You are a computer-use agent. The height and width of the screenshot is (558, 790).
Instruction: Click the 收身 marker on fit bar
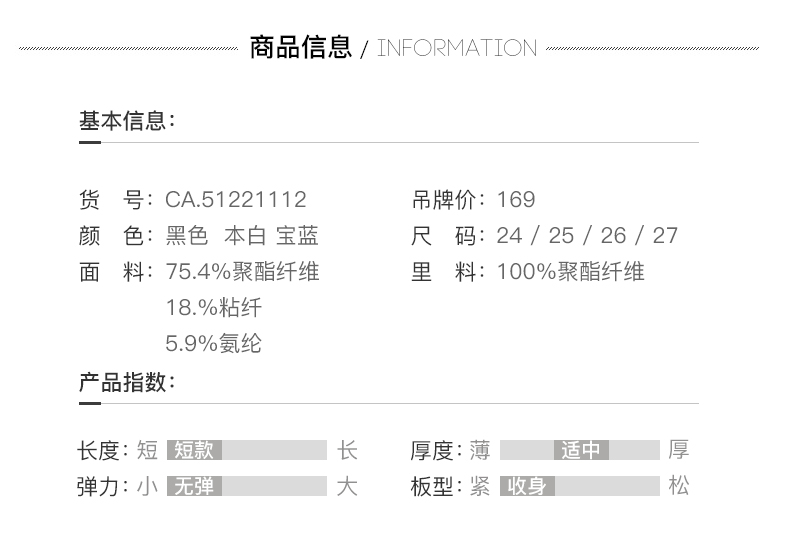[x=527, y=487]
